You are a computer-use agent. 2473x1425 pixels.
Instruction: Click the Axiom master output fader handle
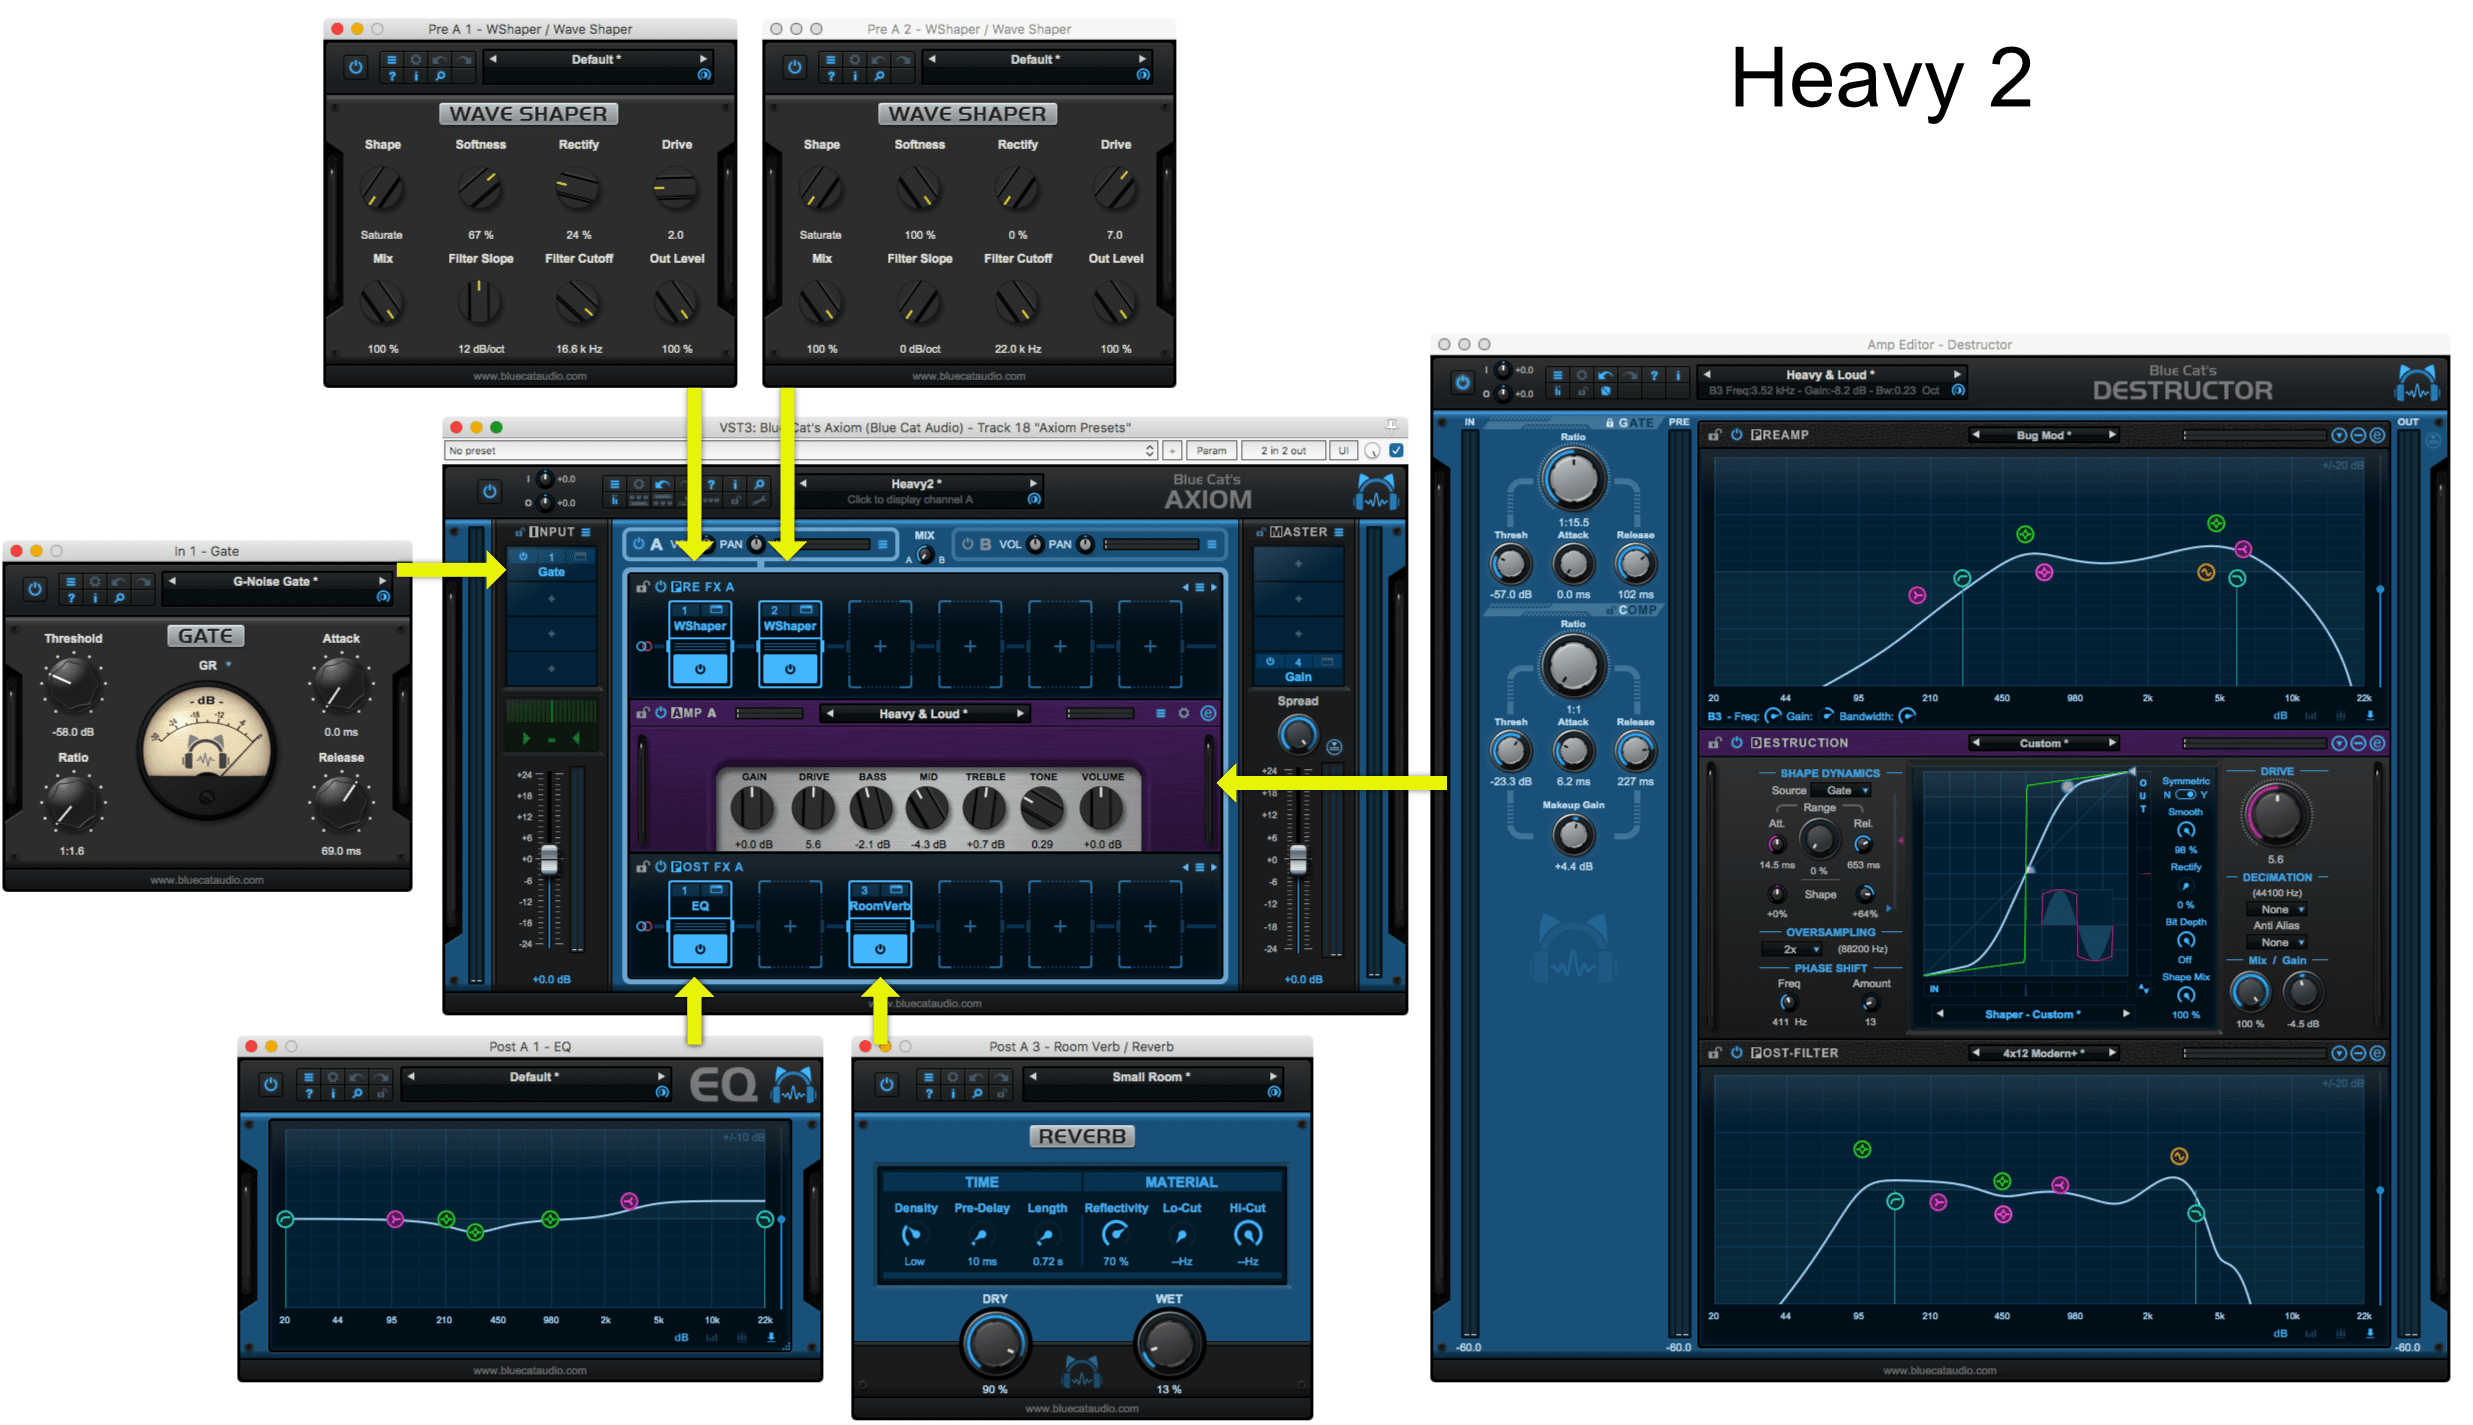1297,858
